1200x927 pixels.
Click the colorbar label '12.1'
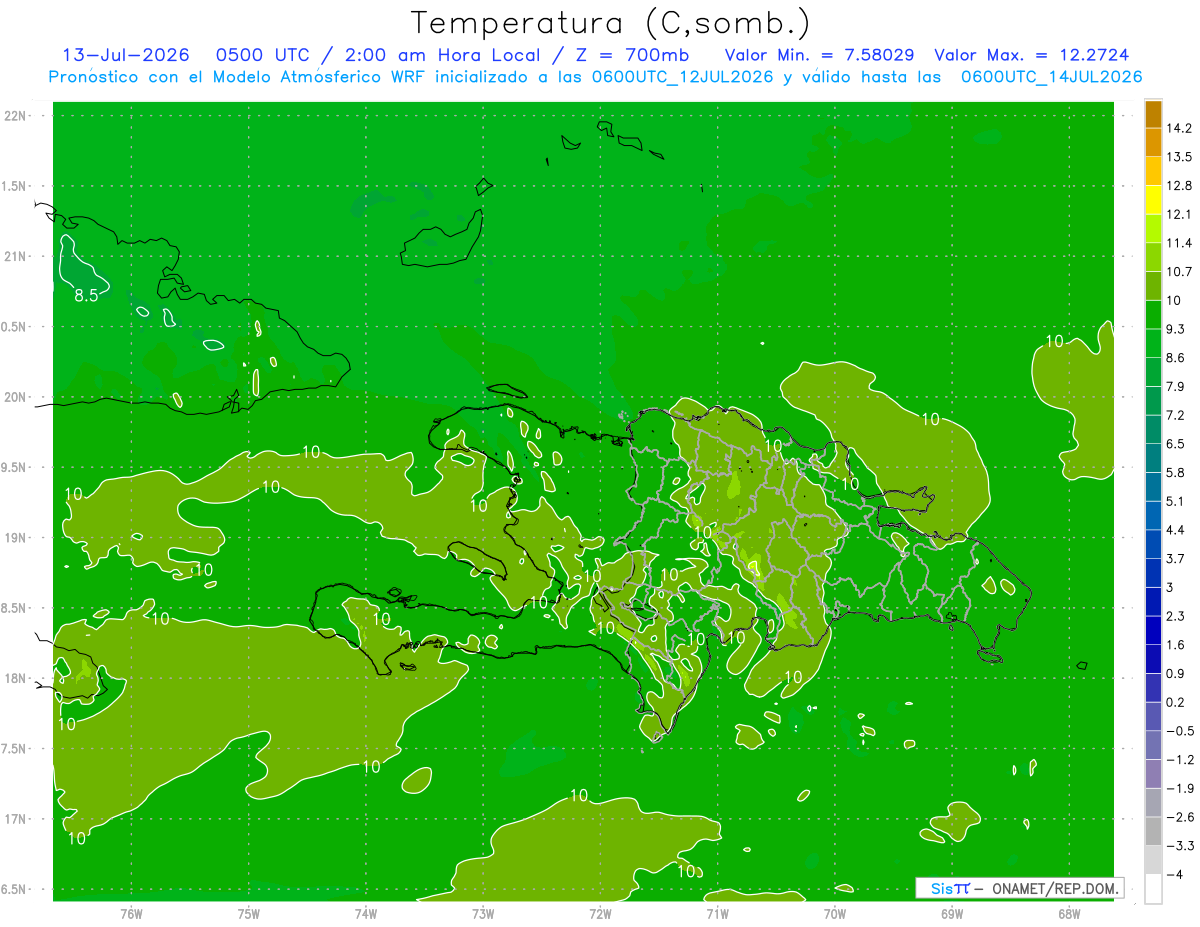tap(1181, 214)
